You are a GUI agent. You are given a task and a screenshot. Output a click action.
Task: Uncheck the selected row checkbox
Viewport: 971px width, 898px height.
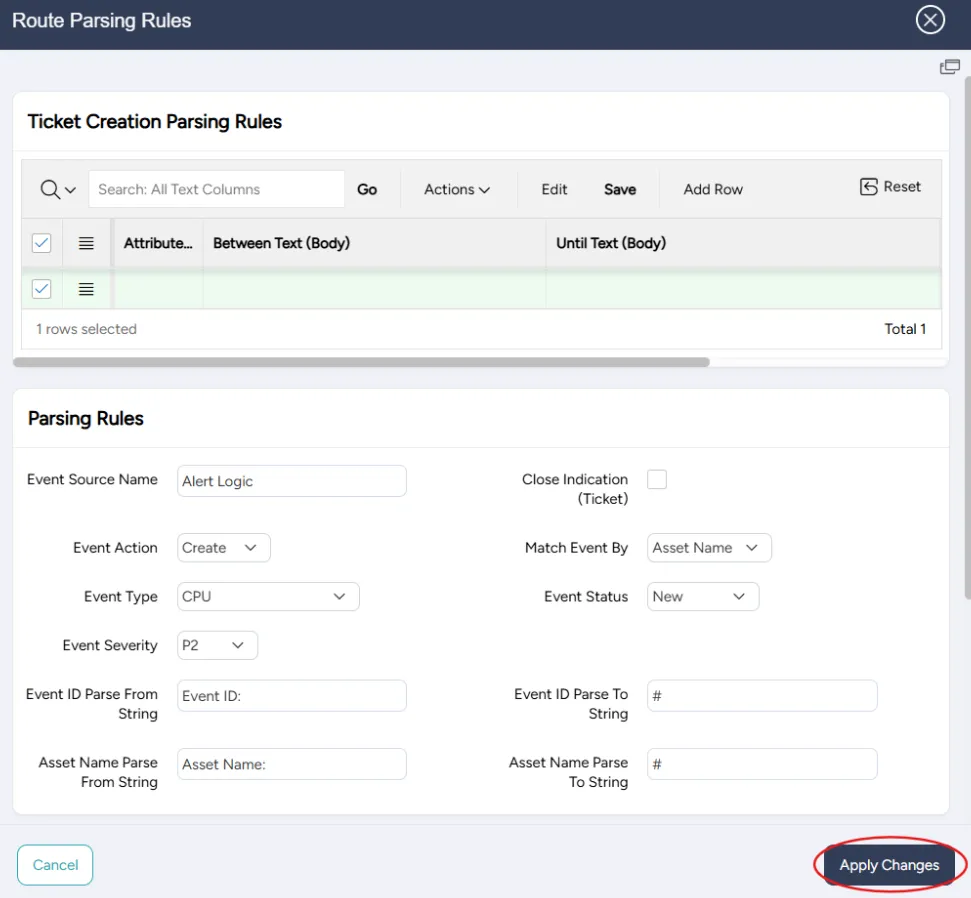(41, 289)
